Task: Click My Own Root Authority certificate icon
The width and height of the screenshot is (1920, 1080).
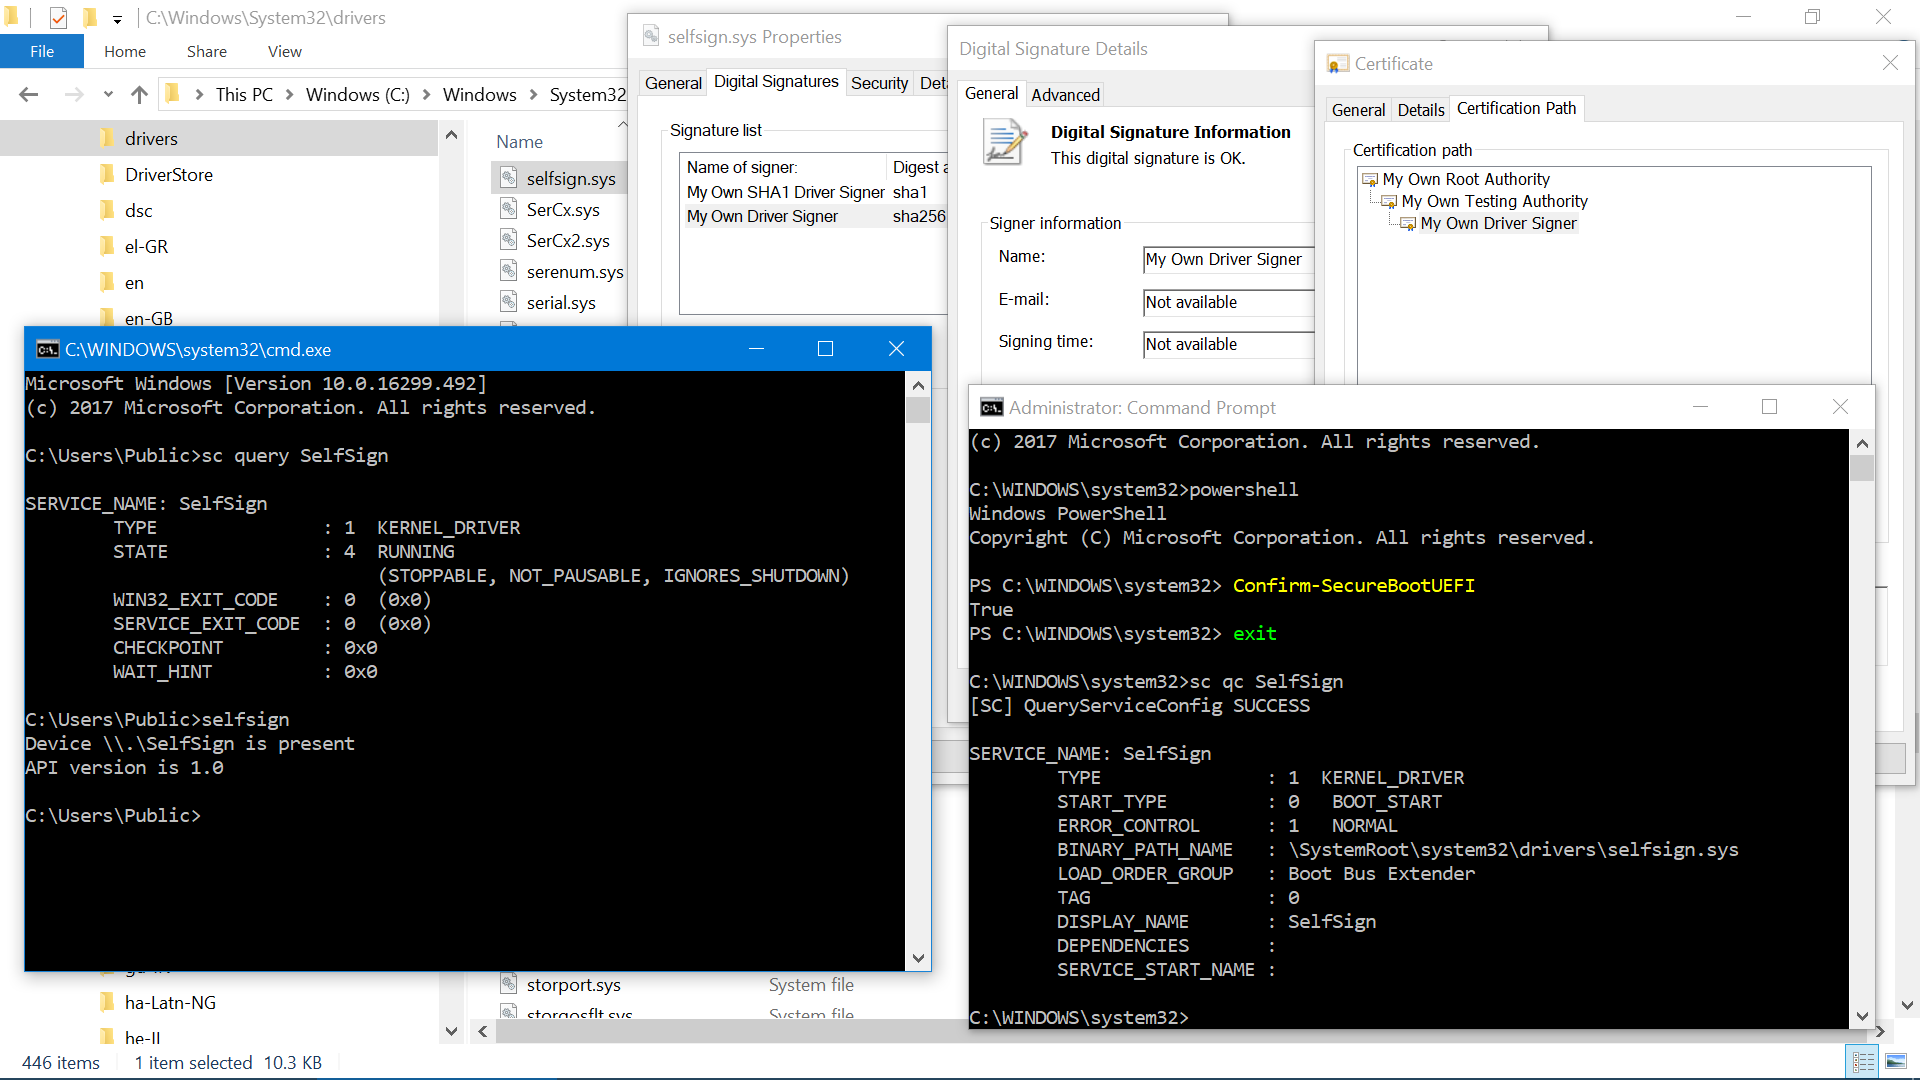Action: click(x=1370, y=179)
